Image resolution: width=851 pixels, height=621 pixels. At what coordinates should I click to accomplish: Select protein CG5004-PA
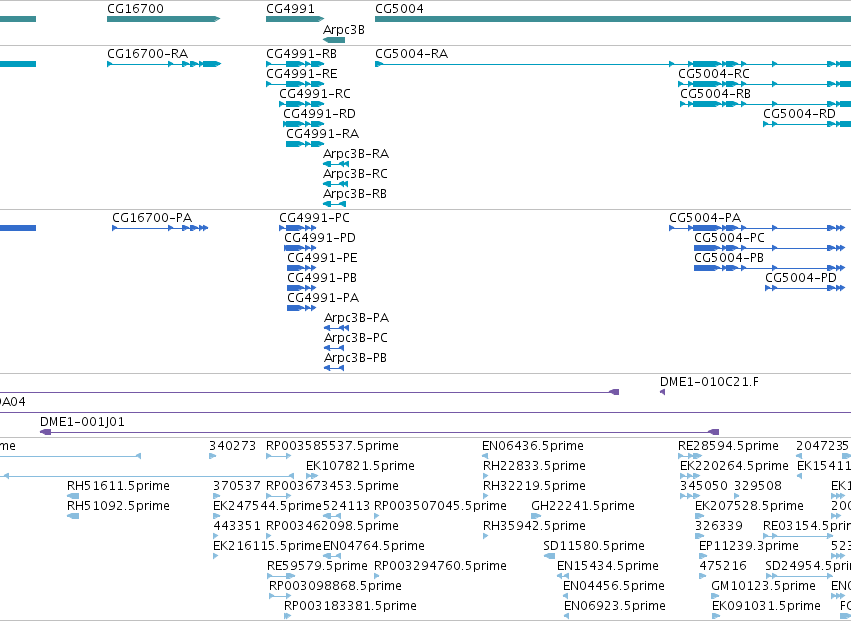tap(704, 218)
